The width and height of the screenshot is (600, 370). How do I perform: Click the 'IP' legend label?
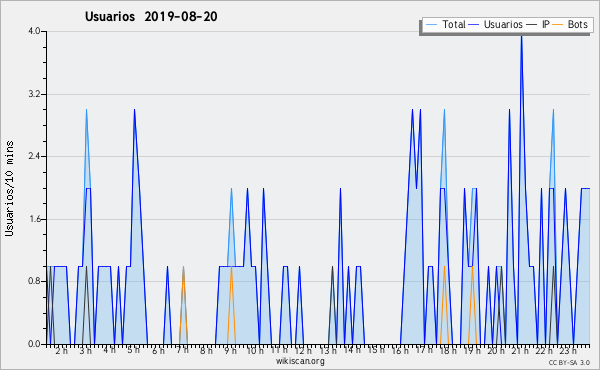coord(546,24)
